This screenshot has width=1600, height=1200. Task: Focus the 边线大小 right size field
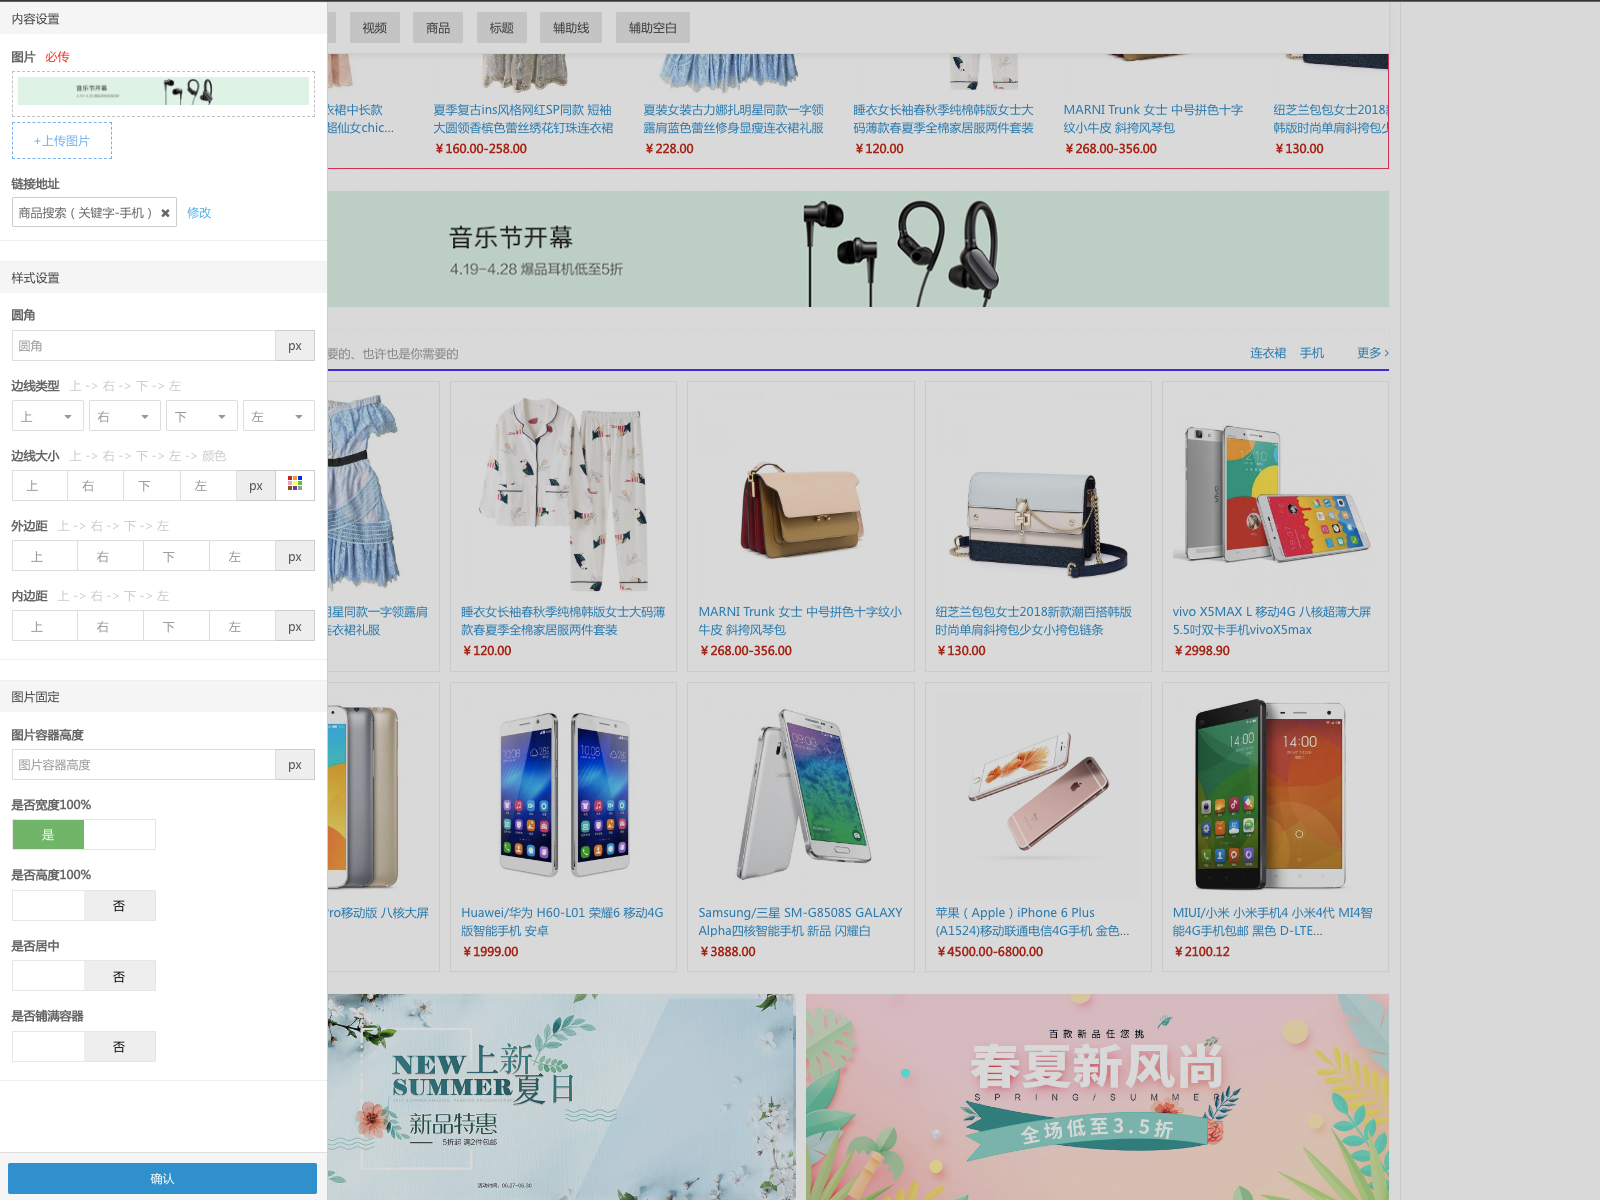[x=96, y=486]
